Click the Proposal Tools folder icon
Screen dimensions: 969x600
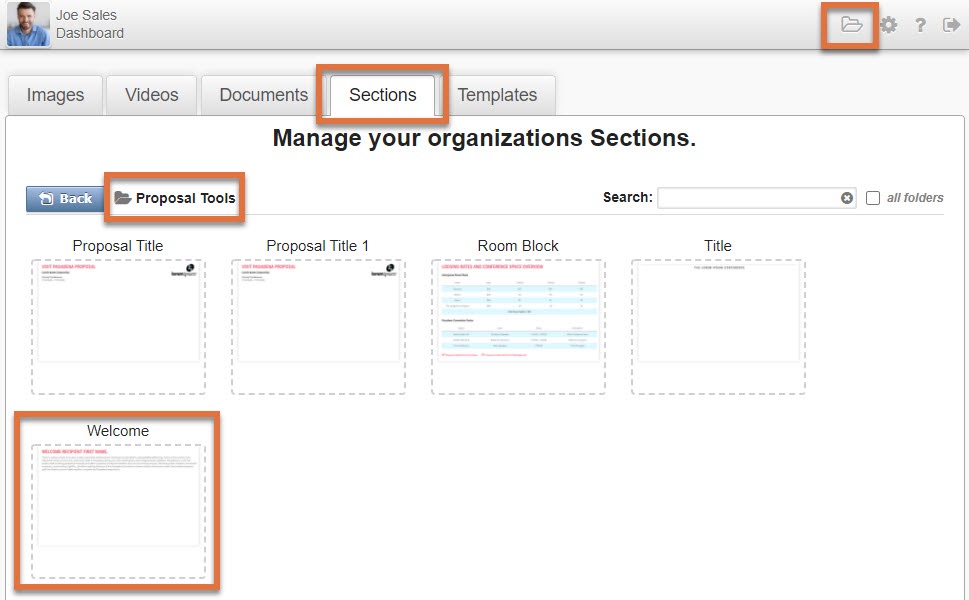[123, 198]
